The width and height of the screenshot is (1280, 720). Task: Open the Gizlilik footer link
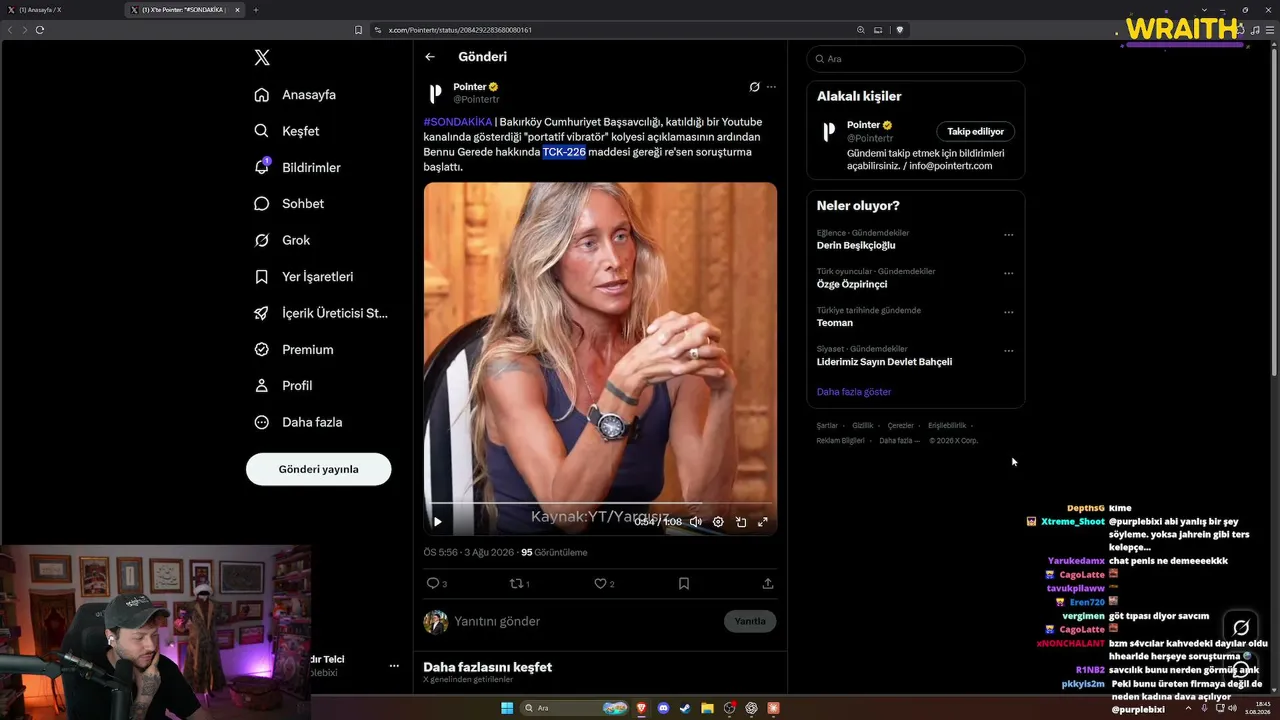click(x=863, y=426)
